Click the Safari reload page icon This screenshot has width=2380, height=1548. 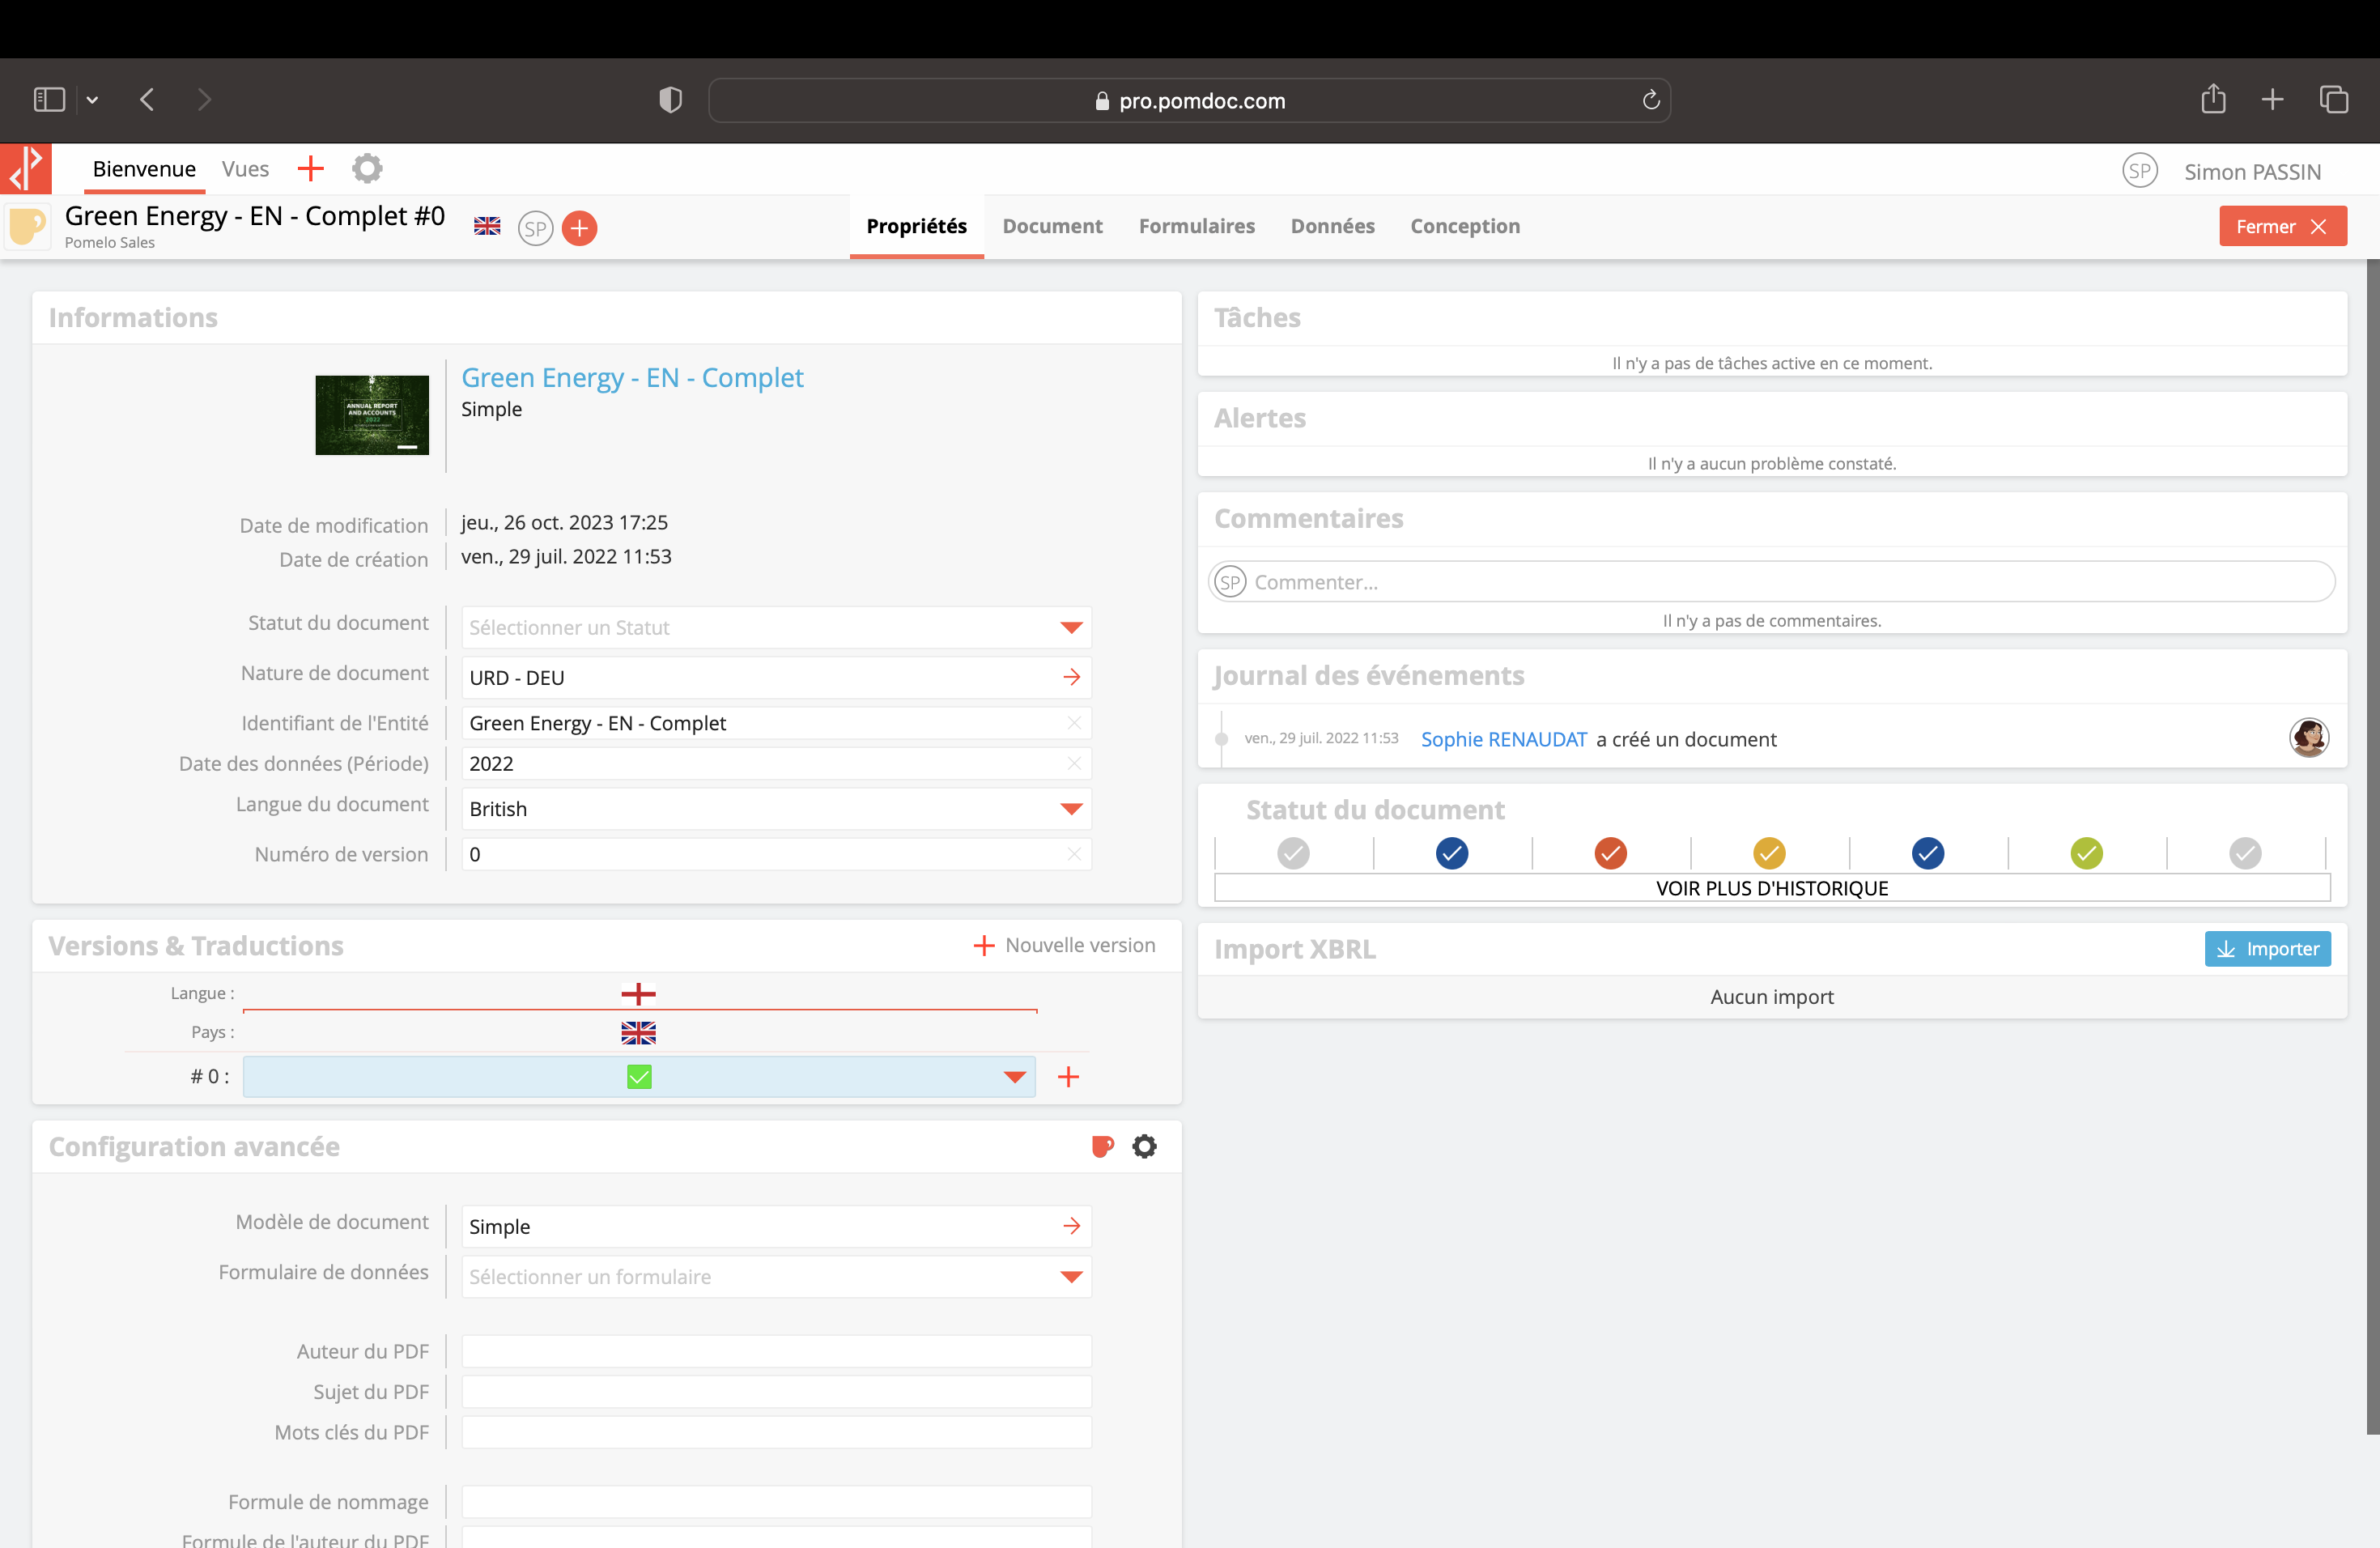point(1650,100)
